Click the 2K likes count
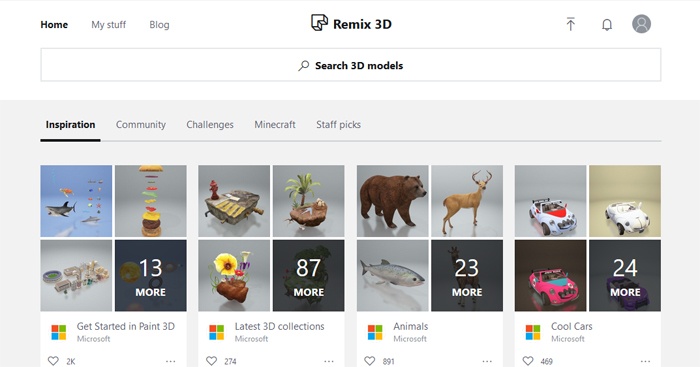 pyautogui.click(x=71, y=361)
